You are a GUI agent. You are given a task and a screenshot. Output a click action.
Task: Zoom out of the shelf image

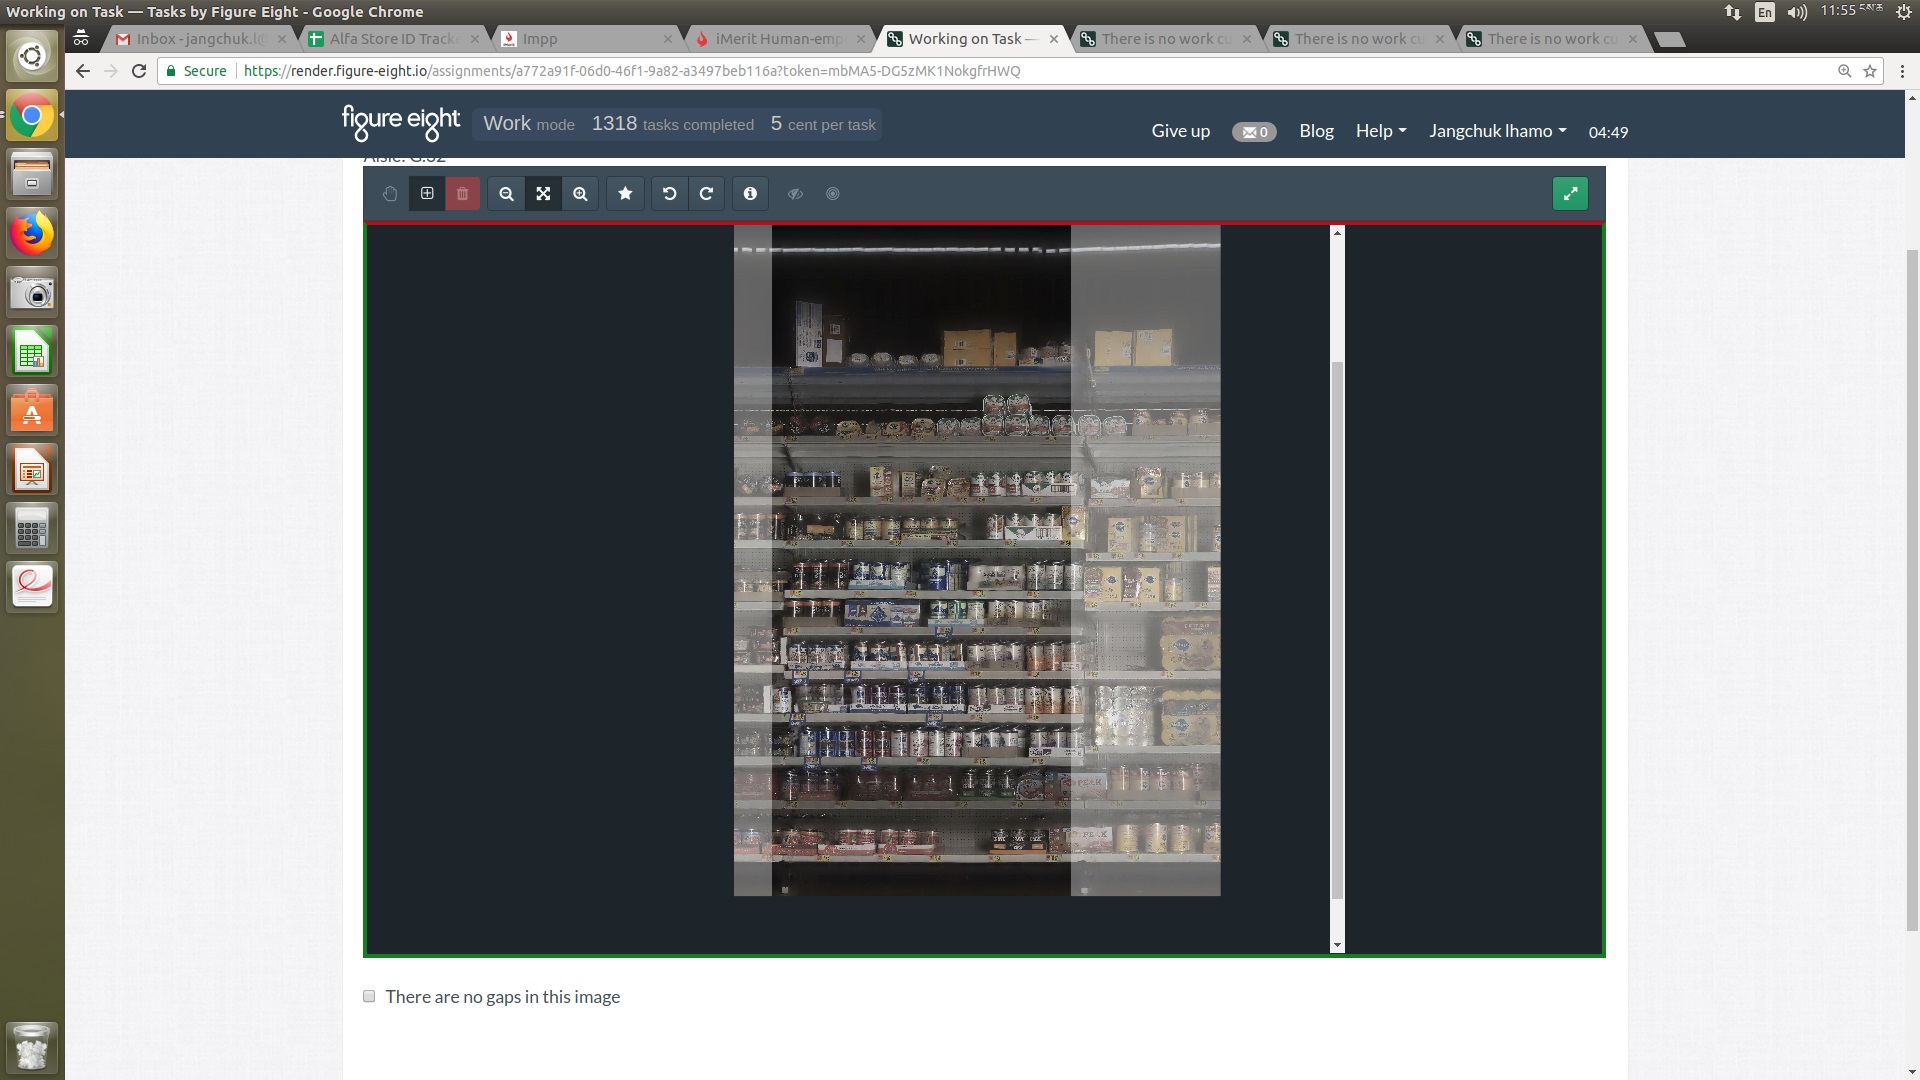click(x=506, y=194)
